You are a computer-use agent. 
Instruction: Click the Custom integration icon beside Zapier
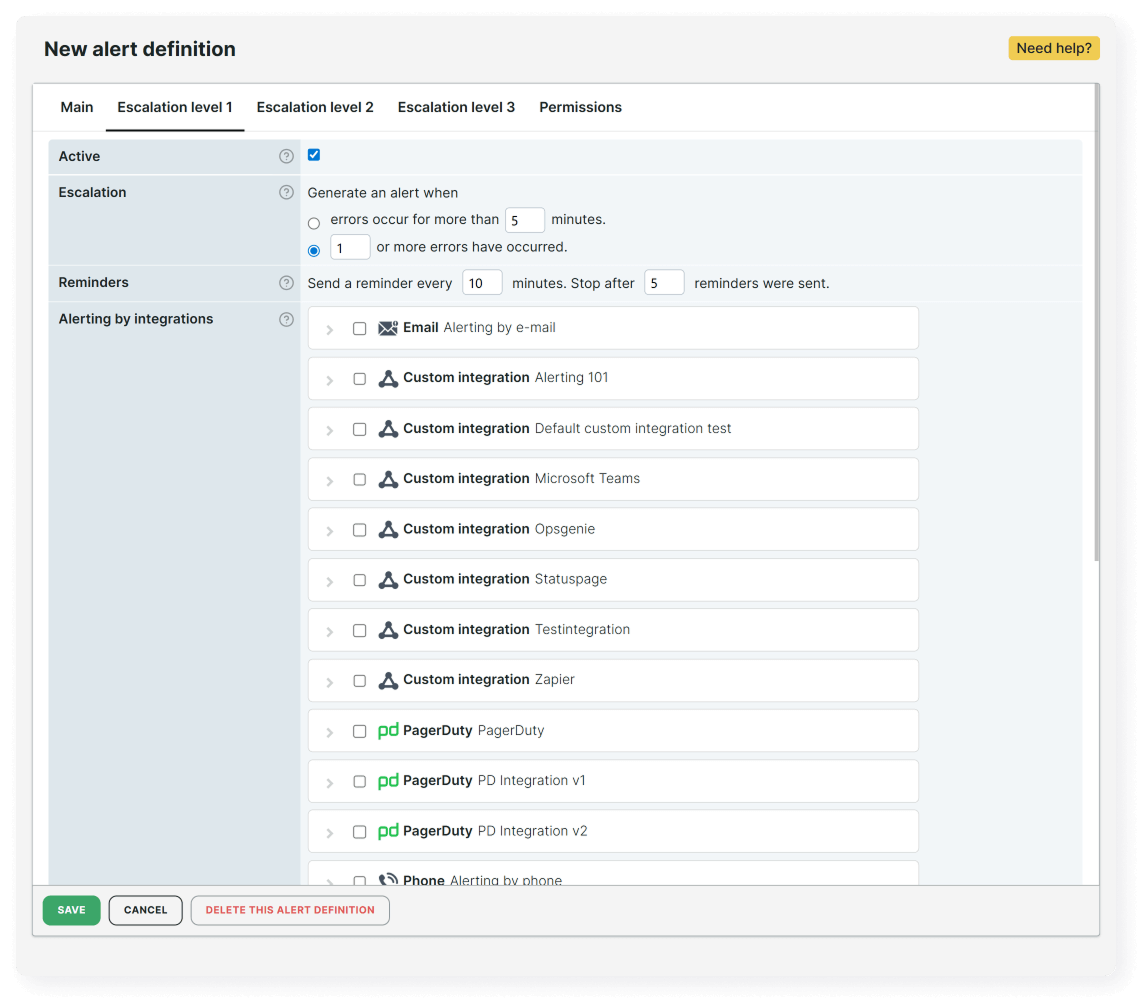[388, 679]
